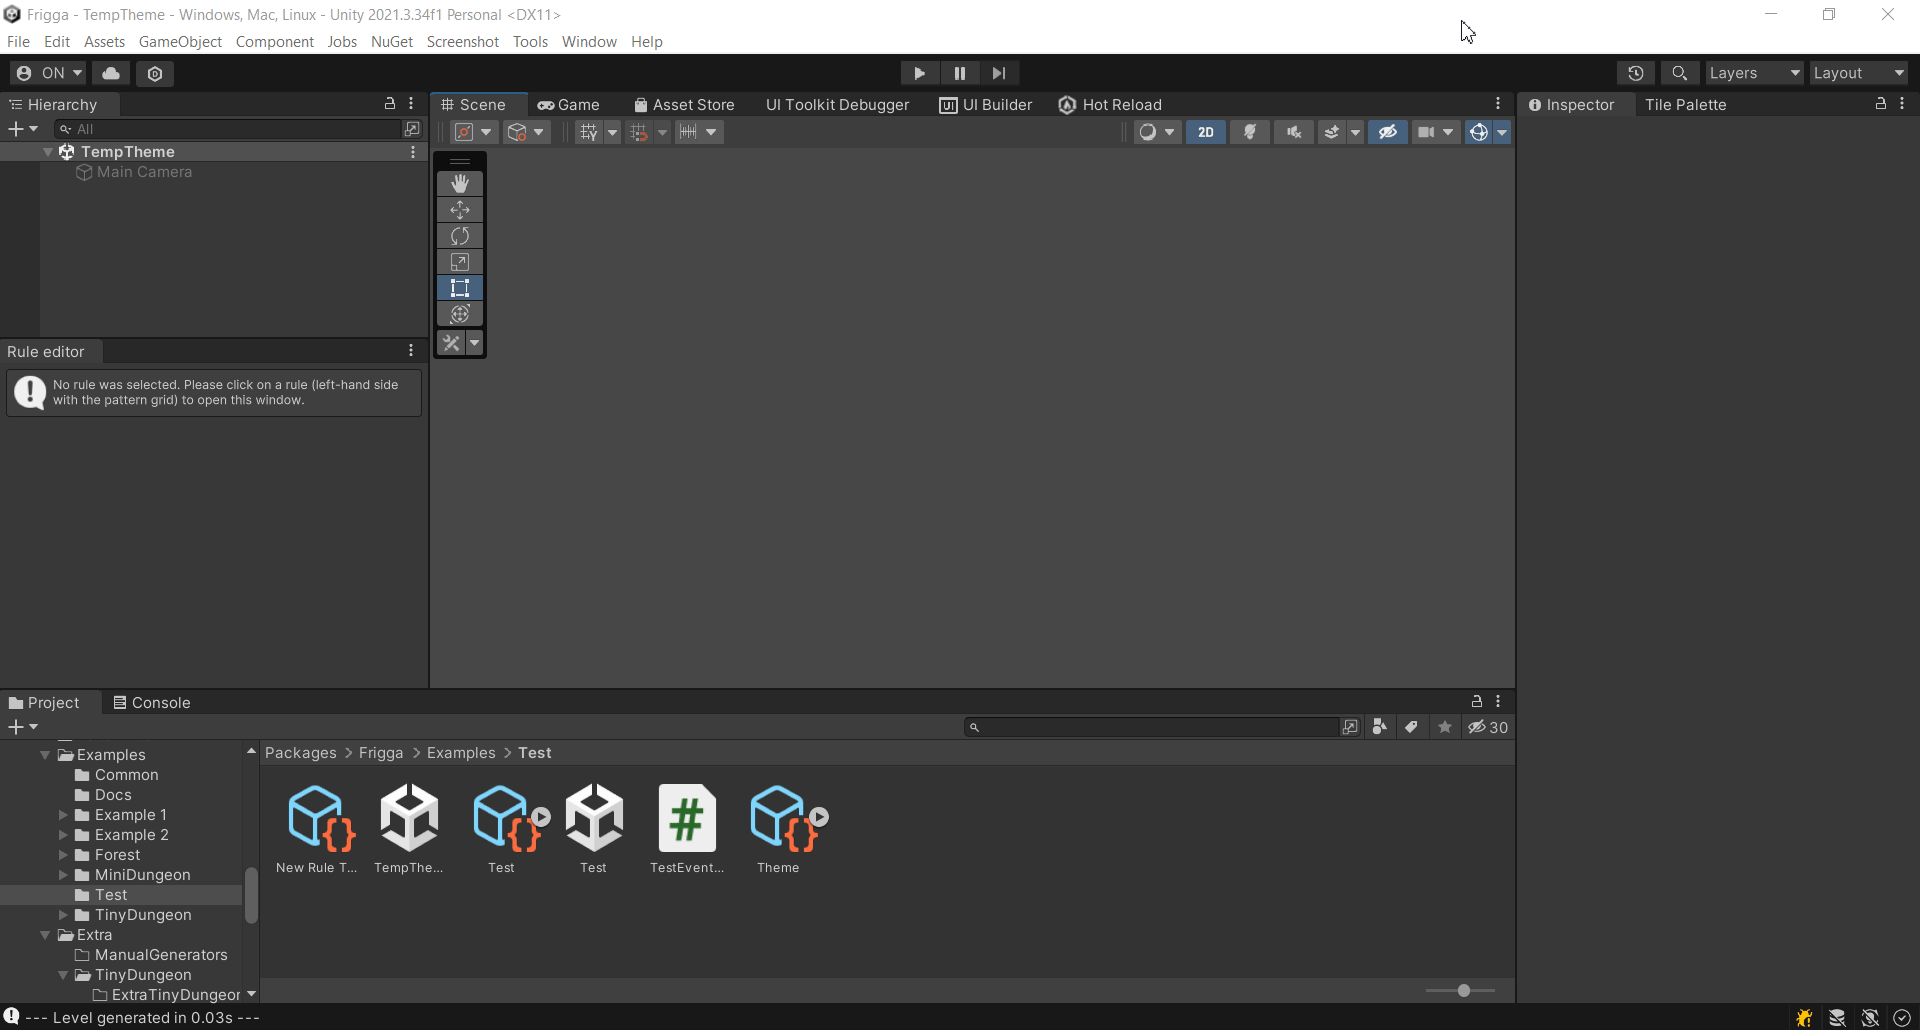
Task: Lock the Hierarchy panel
Action: (390, 104)
